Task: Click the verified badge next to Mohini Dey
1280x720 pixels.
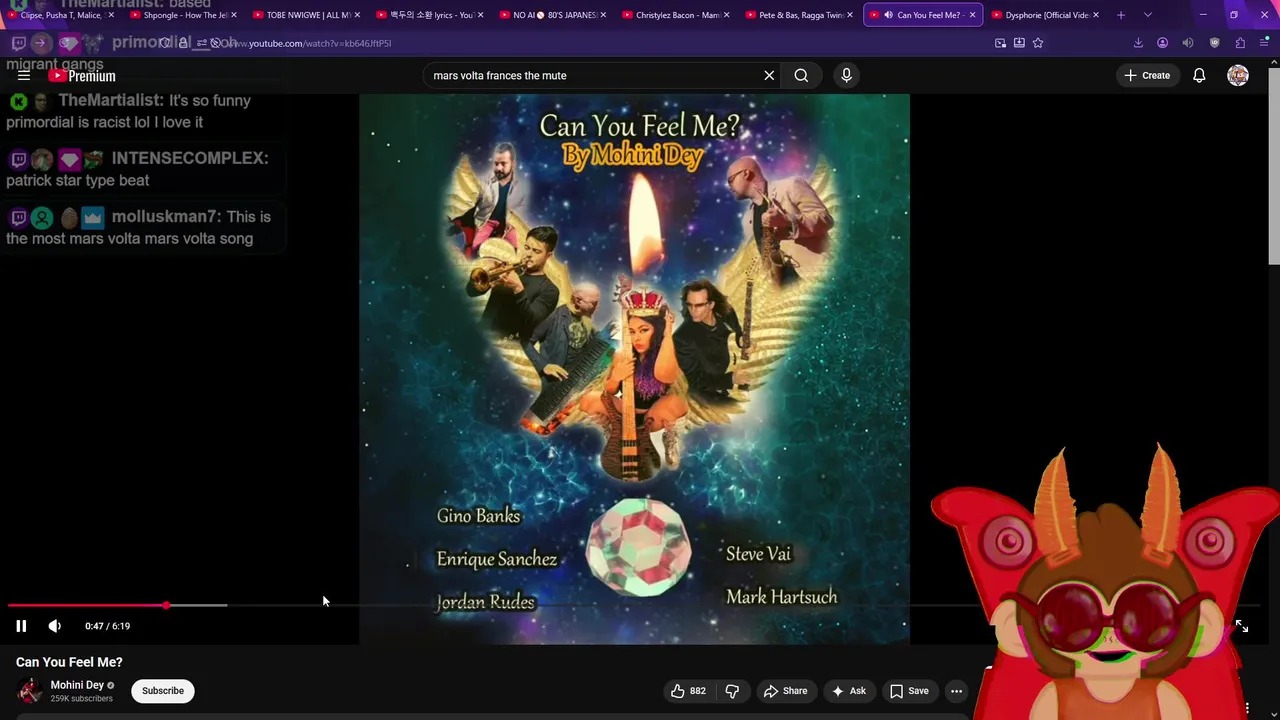Action: 111,686
